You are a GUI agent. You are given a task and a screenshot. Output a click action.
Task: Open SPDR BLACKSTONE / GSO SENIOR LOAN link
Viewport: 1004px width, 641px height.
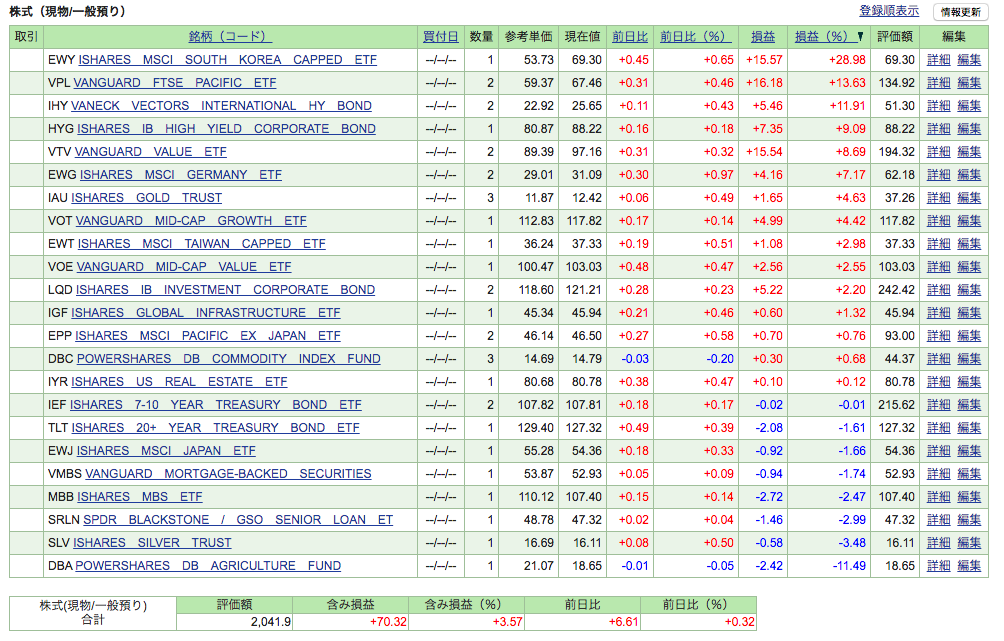(x=238, y=521)
